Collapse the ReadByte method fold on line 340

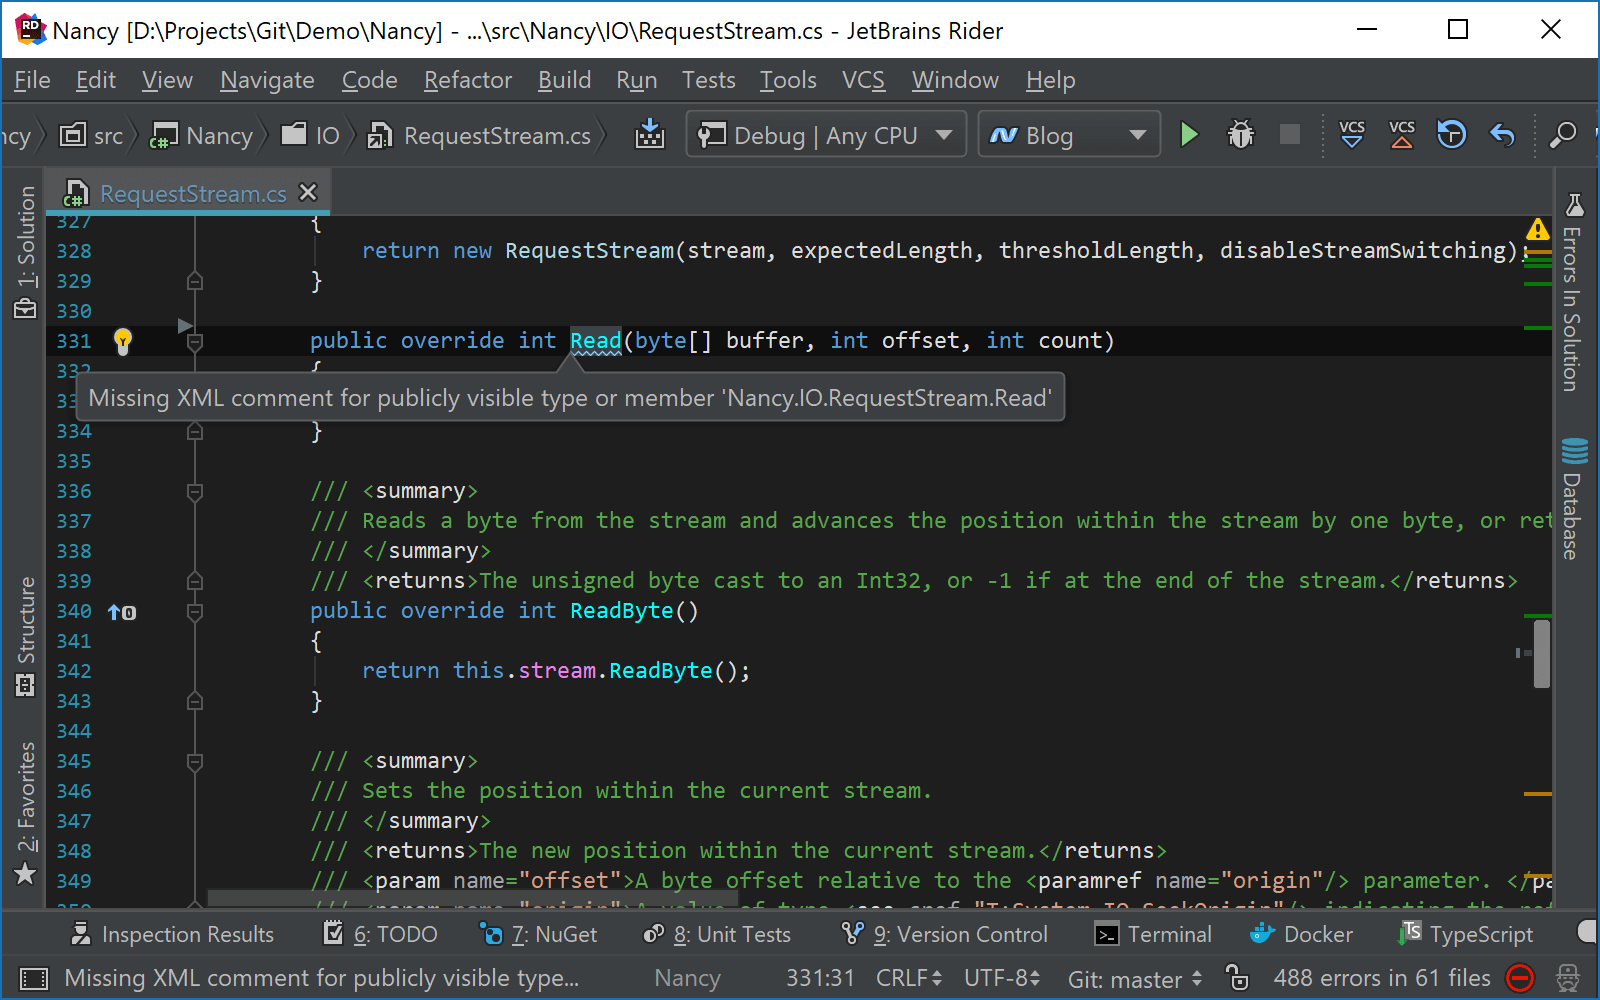195,611
